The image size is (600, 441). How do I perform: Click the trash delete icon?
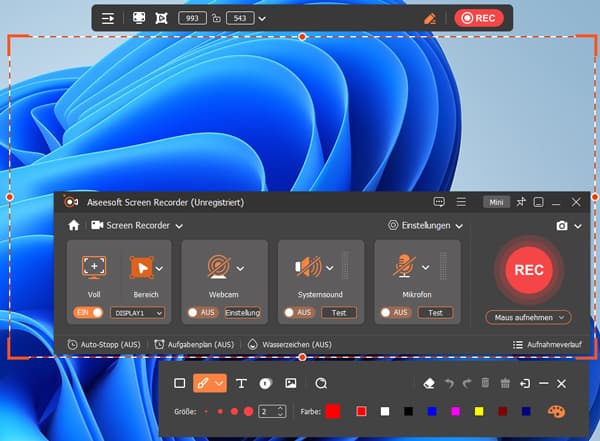[485, 383]
